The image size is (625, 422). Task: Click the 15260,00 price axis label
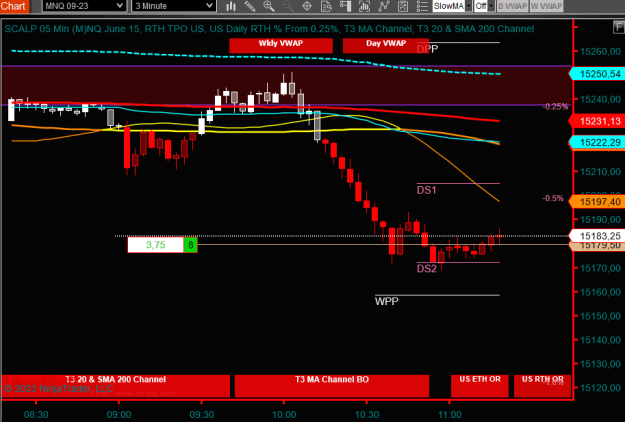point(600,51)
